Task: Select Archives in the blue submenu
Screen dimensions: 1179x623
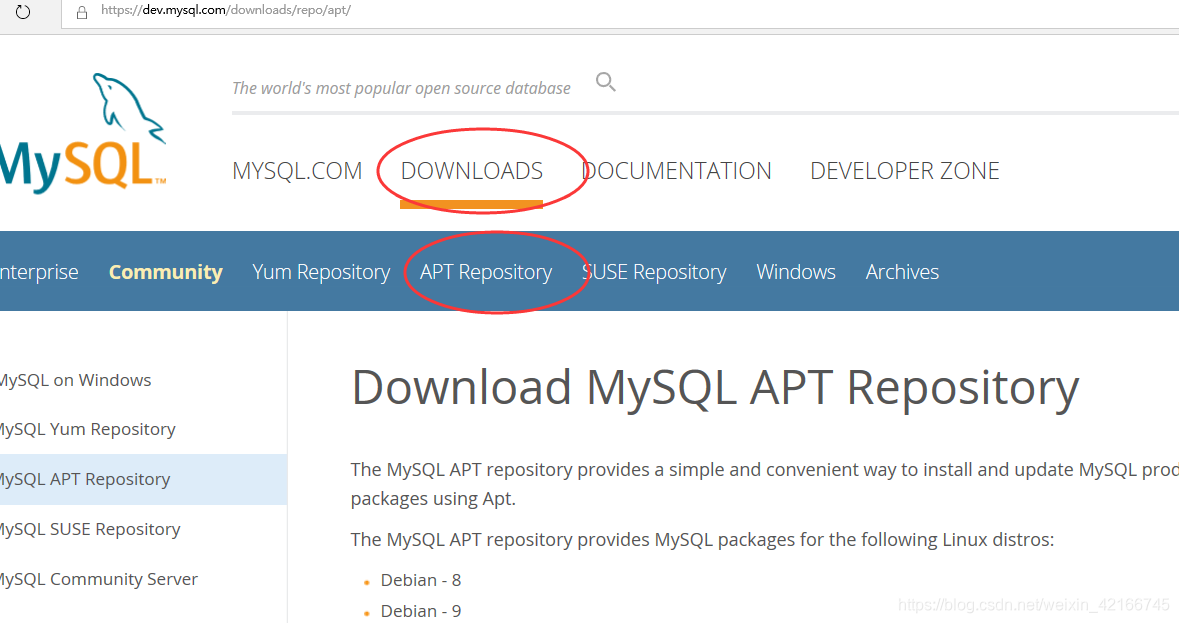Action: (x=902, y=271)
